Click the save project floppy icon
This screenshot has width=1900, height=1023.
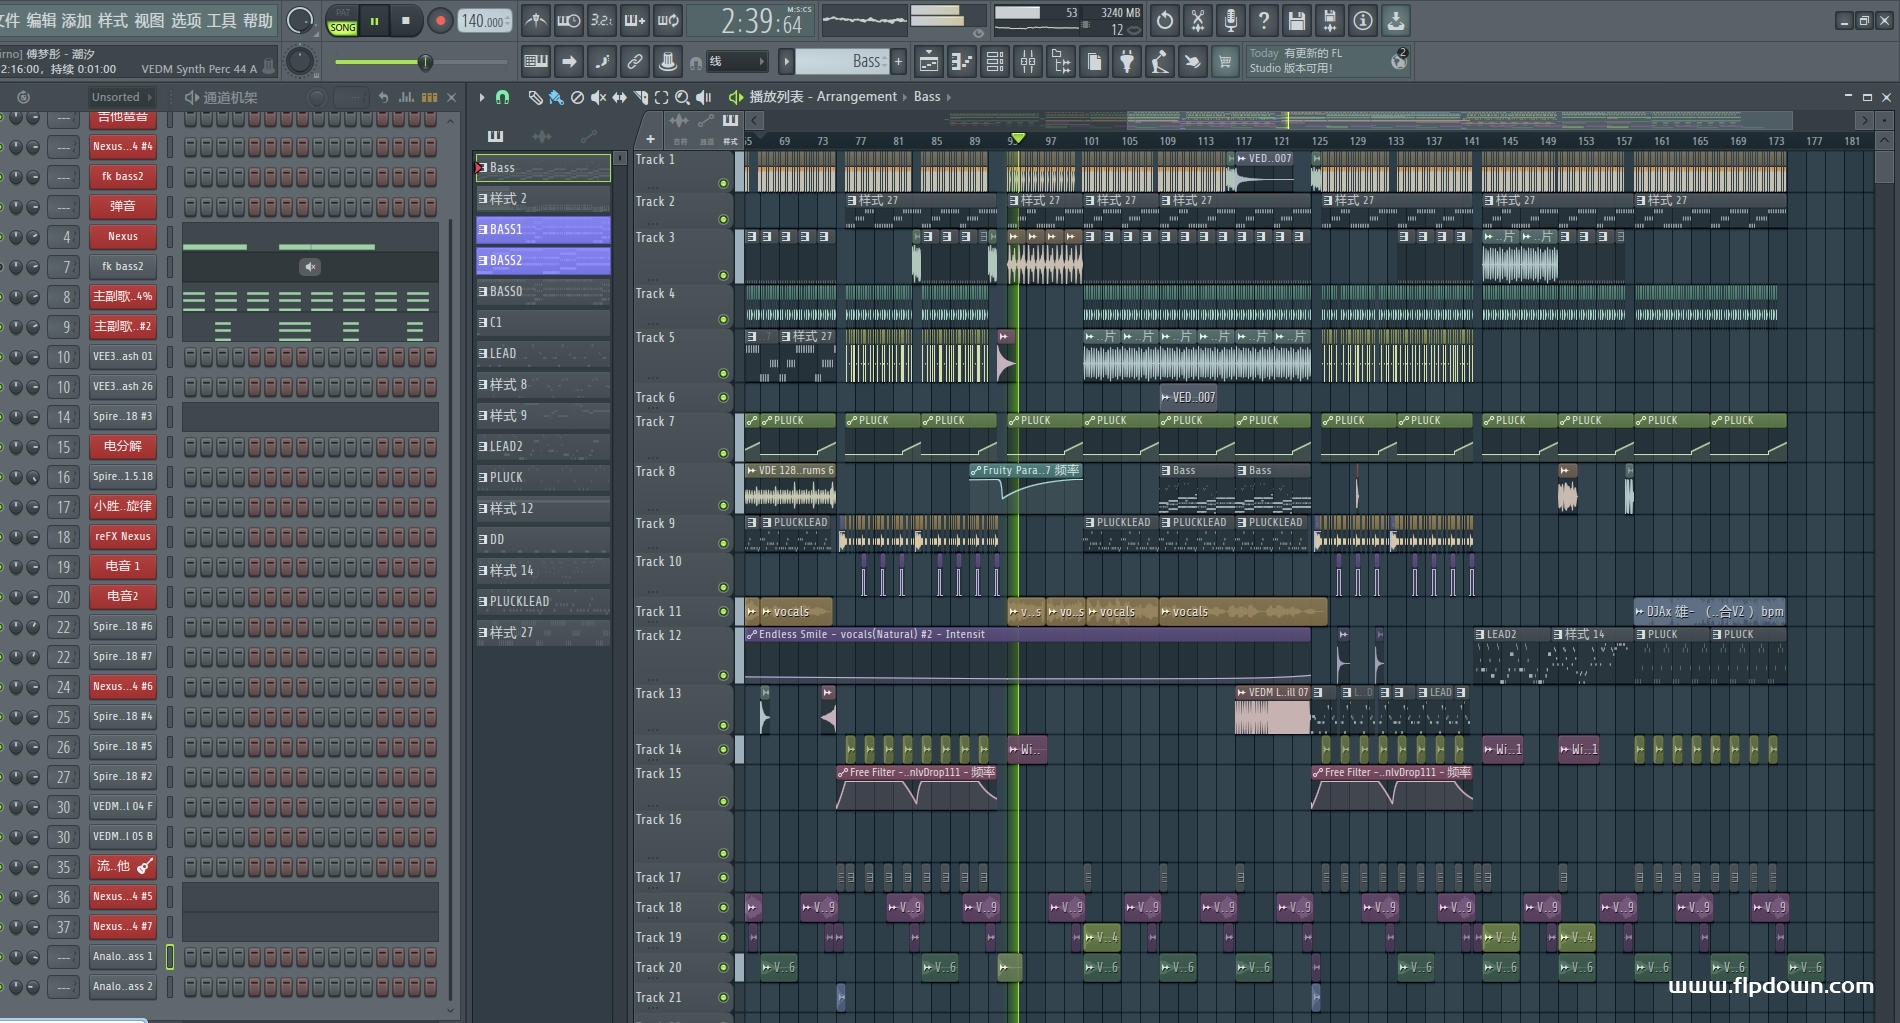pos(1296,20)
